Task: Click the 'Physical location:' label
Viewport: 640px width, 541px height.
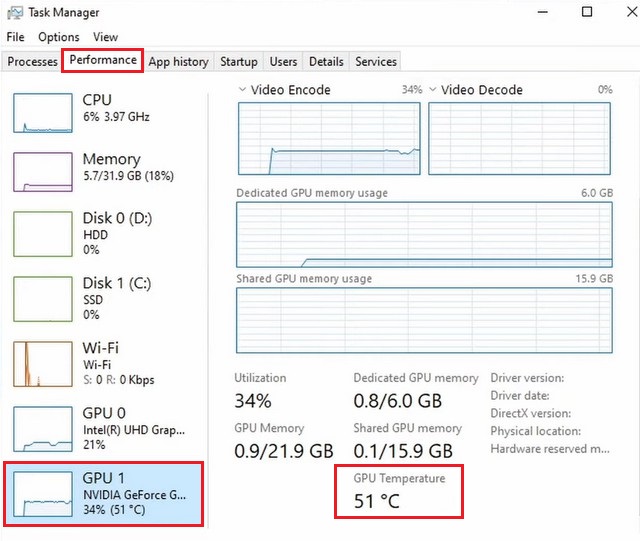Action: tap(536, 431)
